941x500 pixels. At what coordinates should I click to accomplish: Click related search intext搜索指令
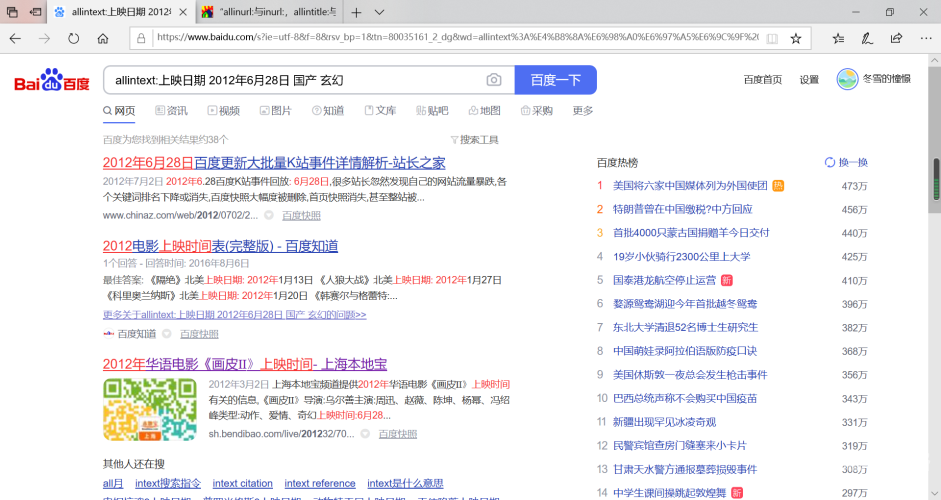tap(168, 483)
